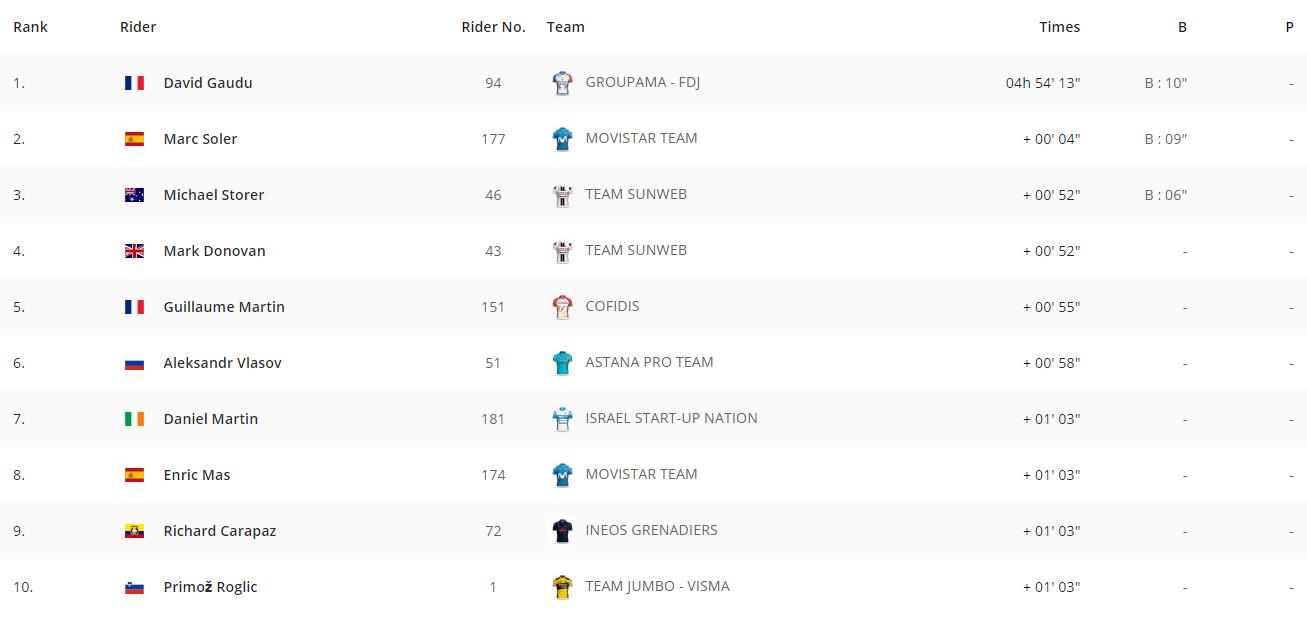Click the Groupama - FDJ jersey icon

(x=562, y=83)
